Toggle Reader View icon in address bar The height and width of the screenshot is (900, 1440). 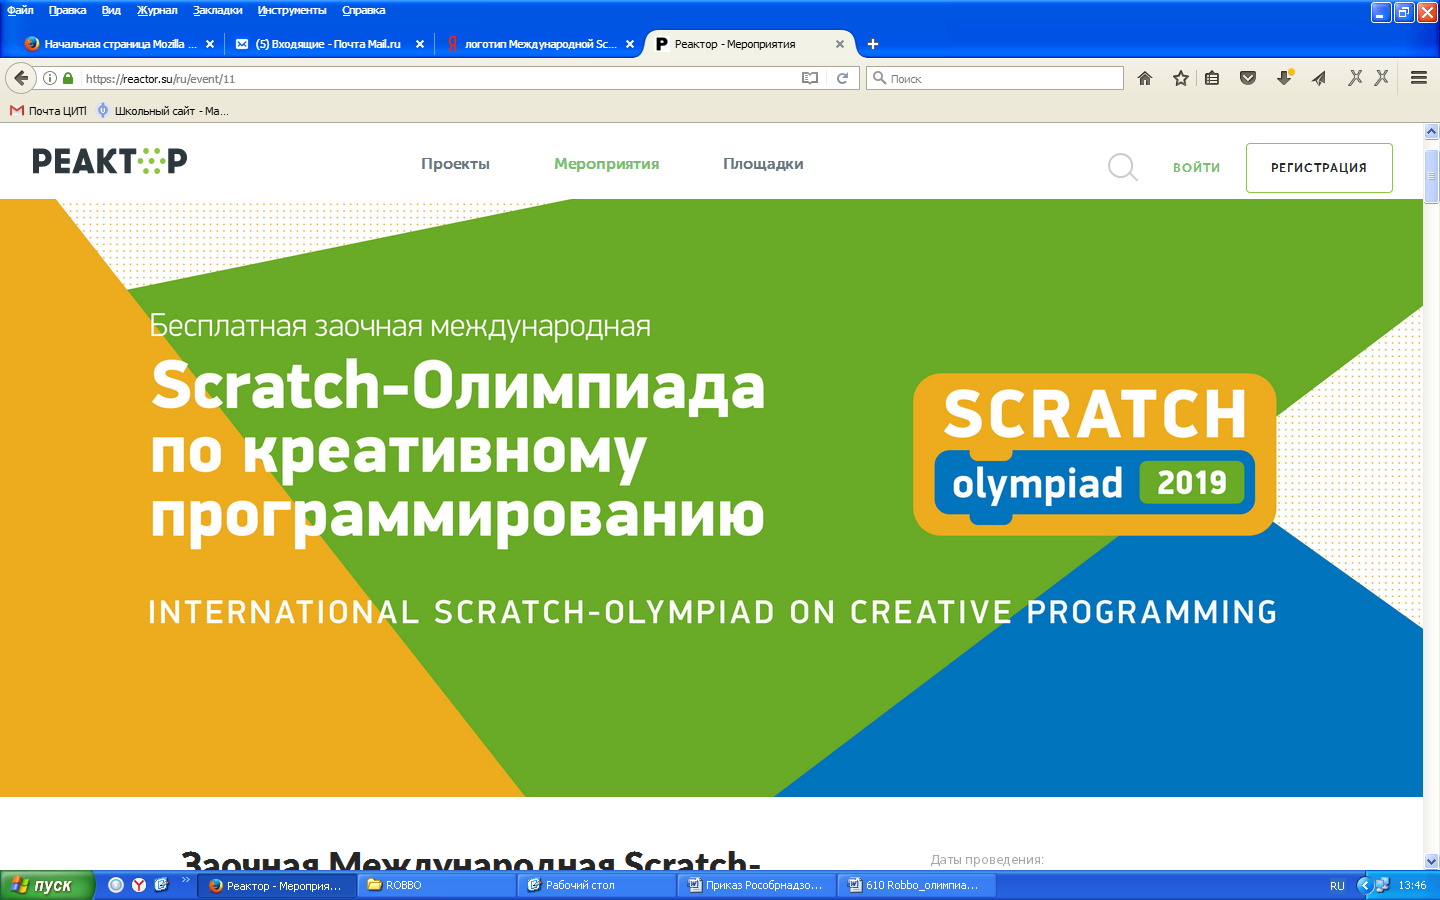810,78
